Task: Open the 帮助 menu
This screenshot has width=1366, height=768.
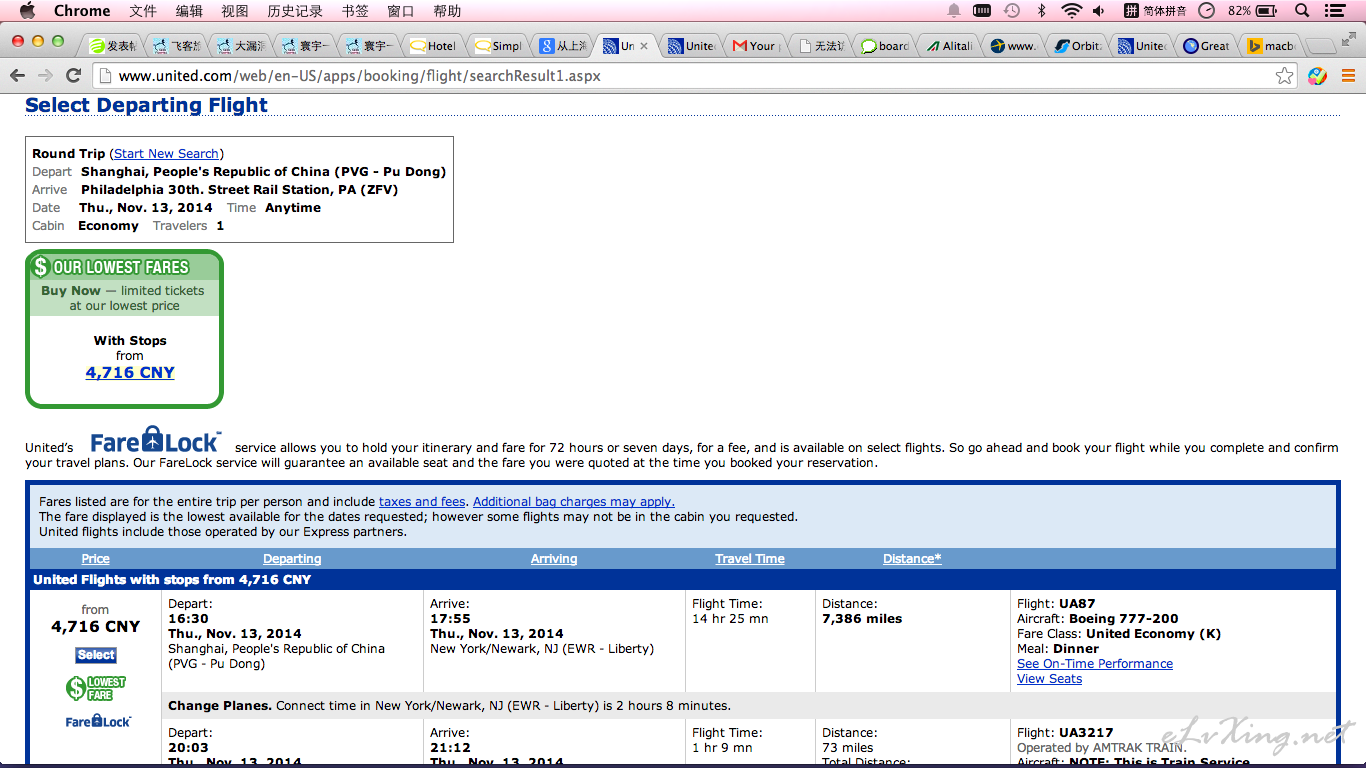Action: (447, 11)
